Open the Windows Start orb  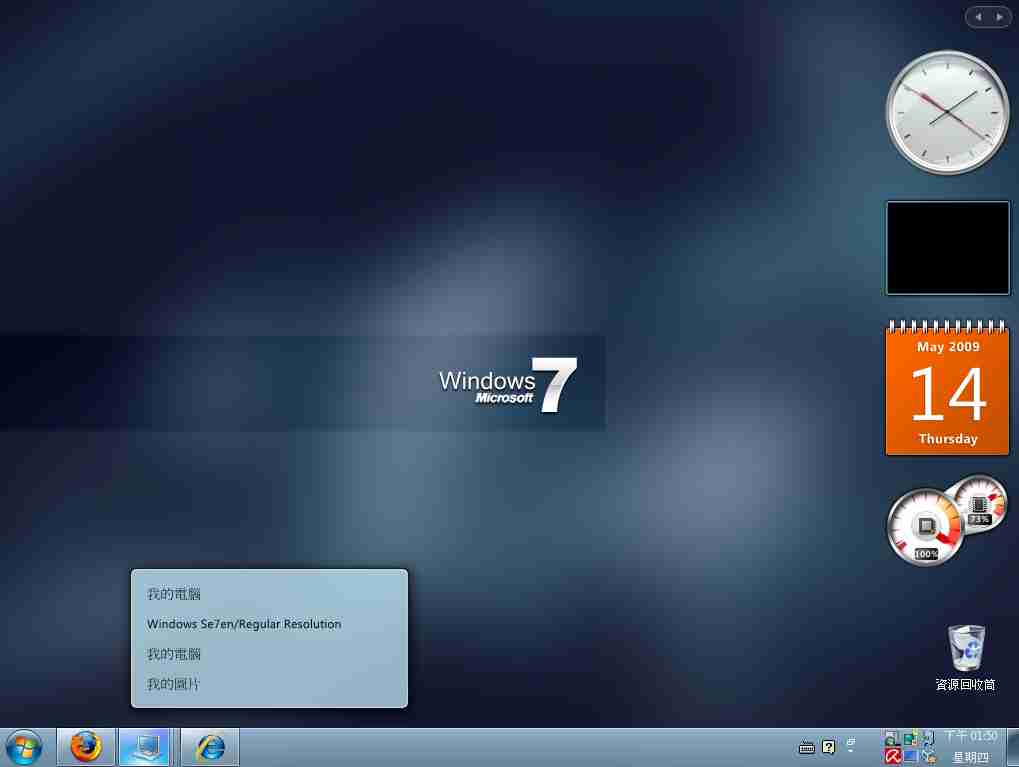point(24,746)
